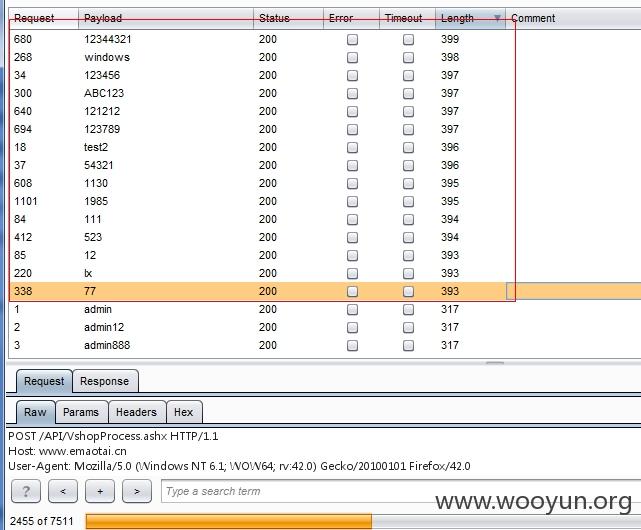
Task: Tick Timeout checkbox for payload windows
Action: click(408, 57)
